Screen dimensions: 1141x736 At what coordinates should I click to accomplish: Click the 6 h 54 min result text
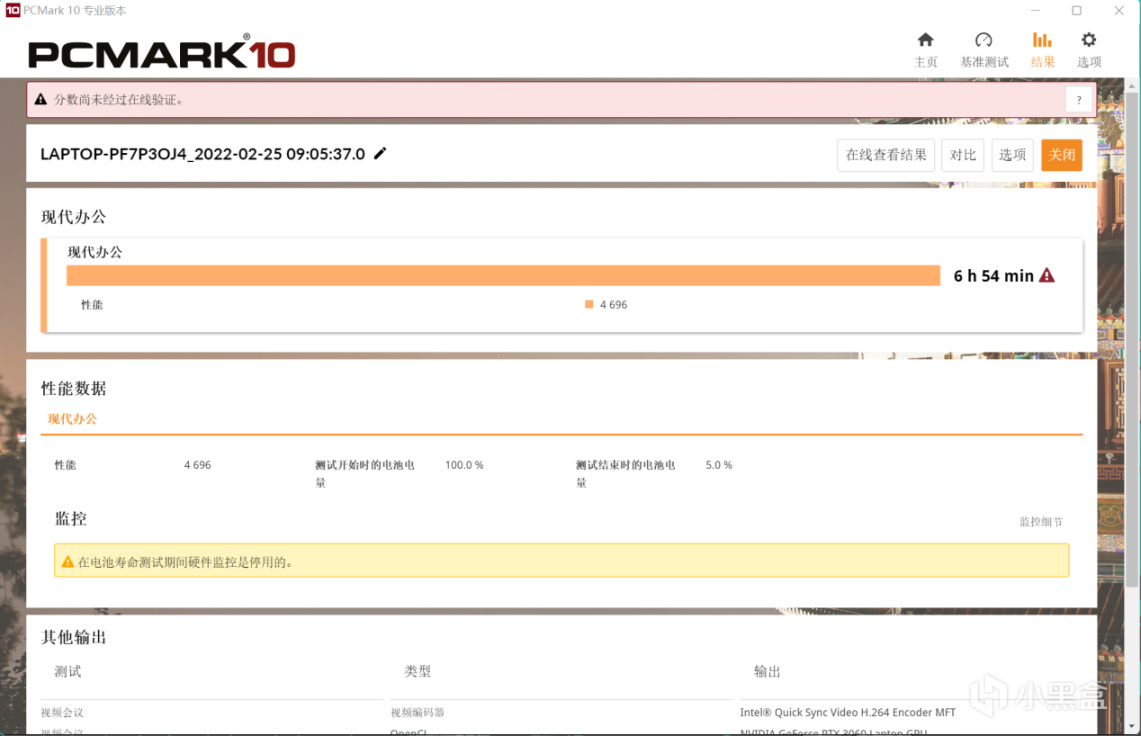point(993,276)
